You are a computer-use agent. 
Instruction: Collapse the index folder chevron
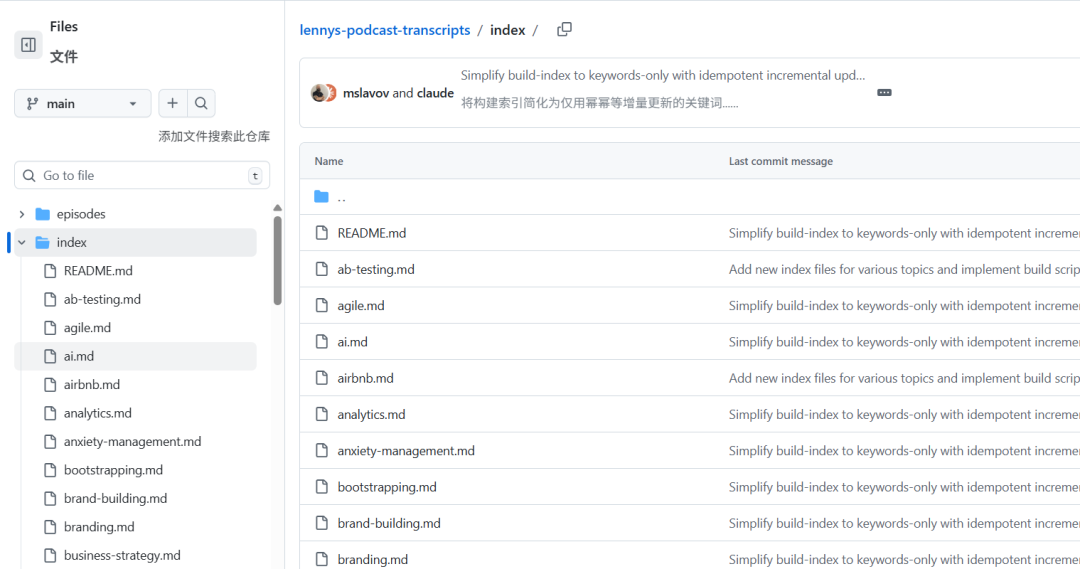click(22, 242)
